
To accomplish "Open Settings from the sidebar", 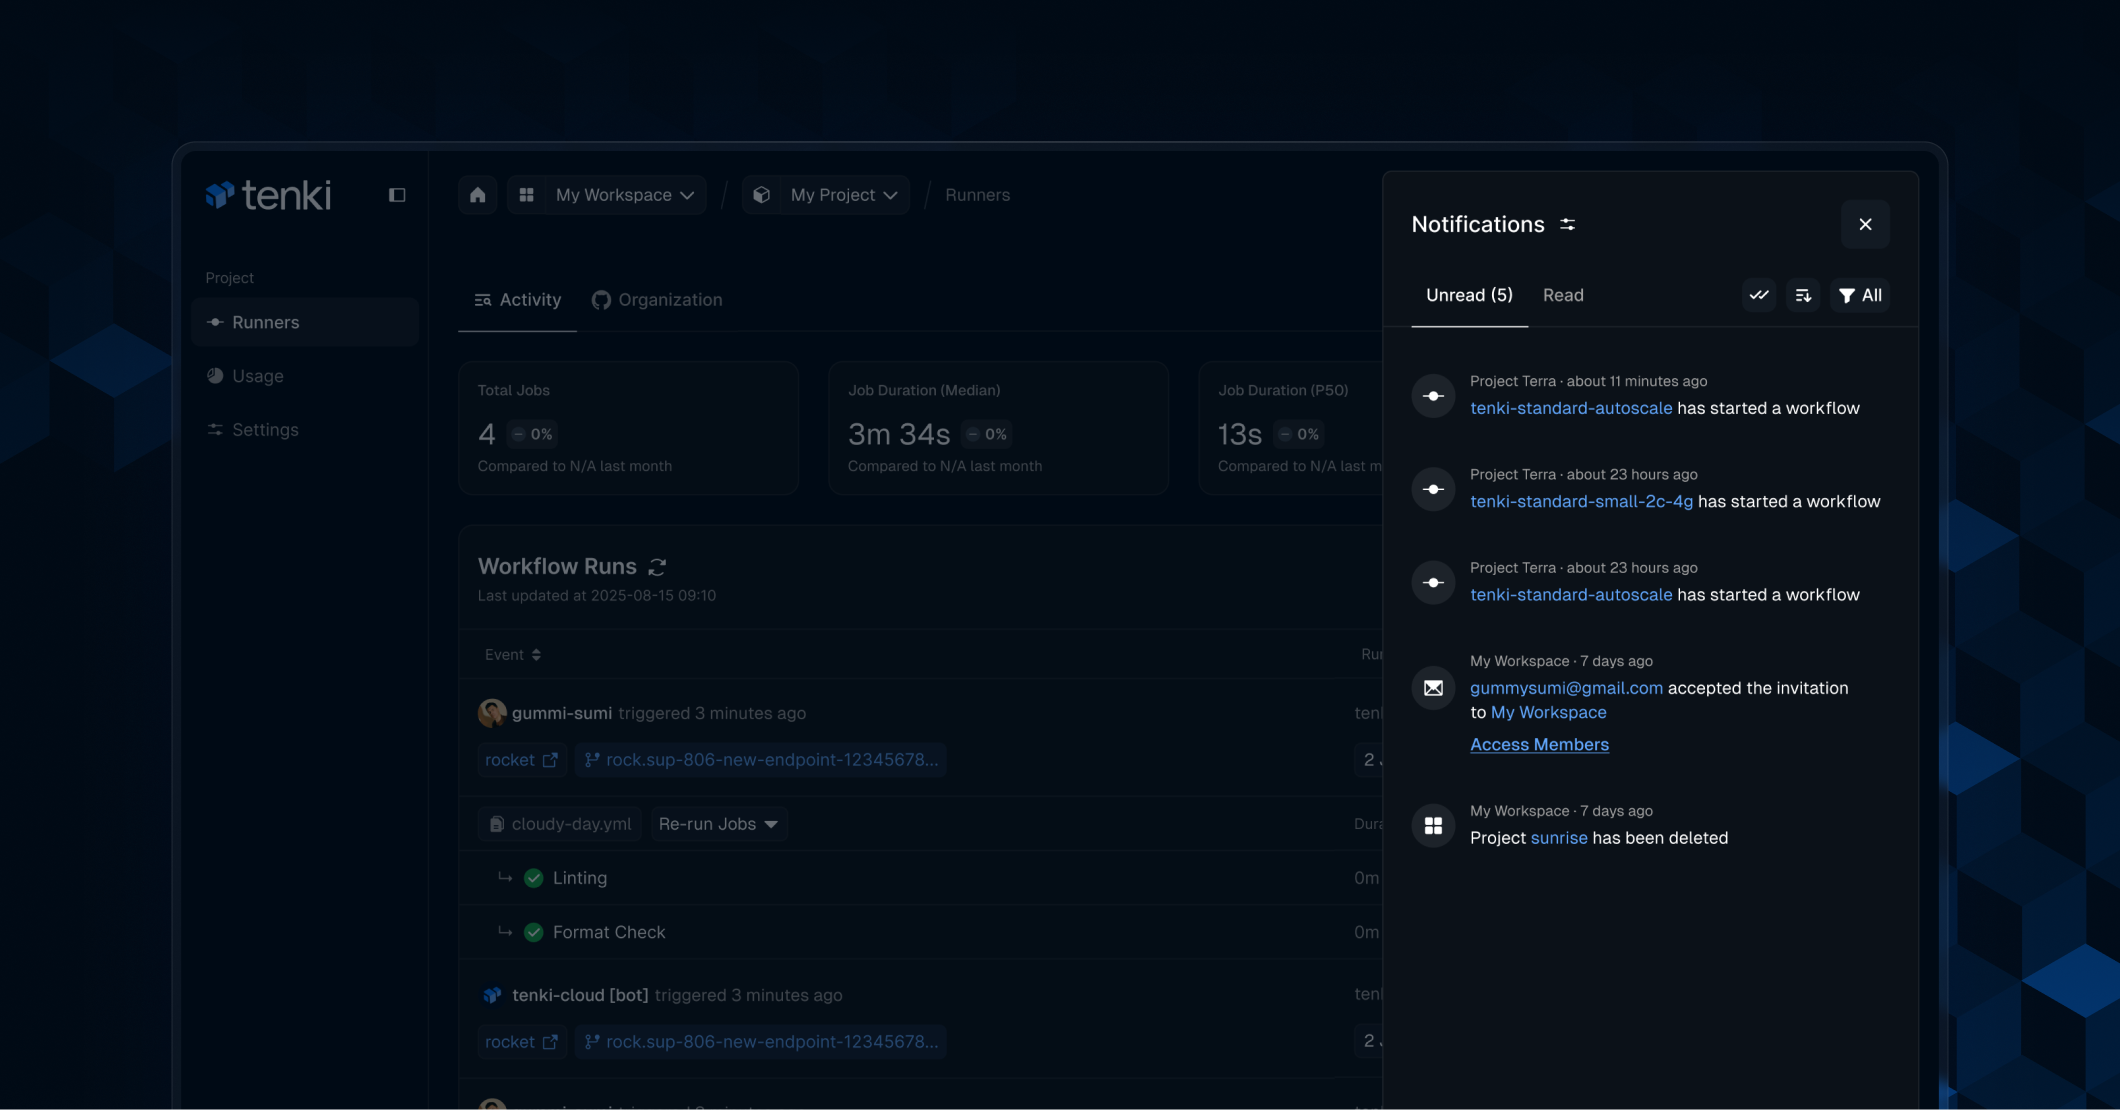I will [x=265, y=429].
